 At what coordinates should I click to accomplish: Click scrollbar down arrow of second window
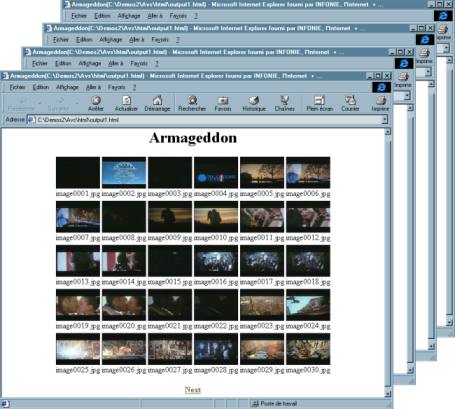[x=410, y=370]
